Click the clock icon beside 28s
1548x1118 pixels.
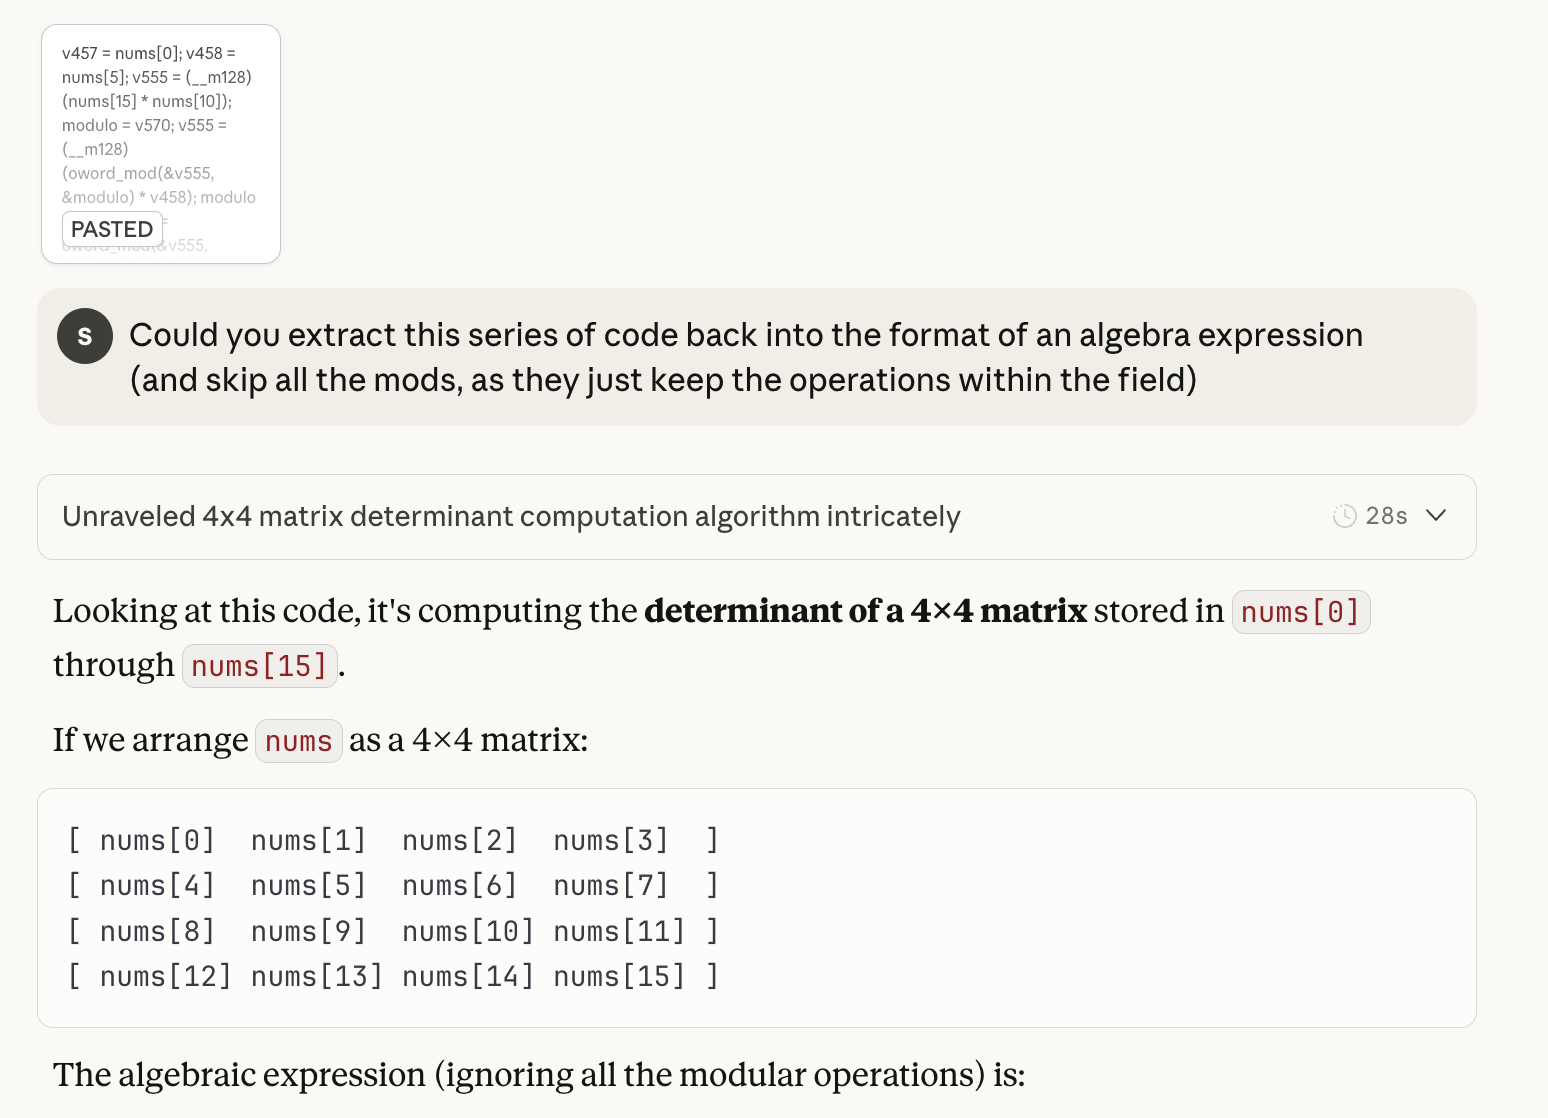(x=1344, y=516)
